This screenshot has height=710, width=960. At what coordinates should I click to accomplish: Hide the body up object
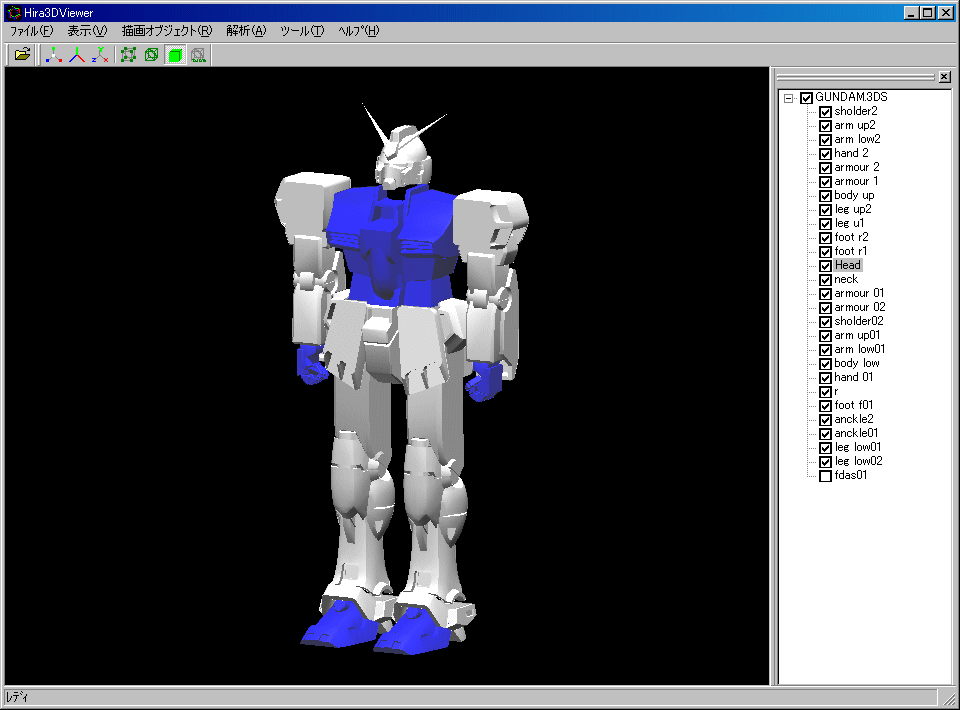click(x=825, y=196)
